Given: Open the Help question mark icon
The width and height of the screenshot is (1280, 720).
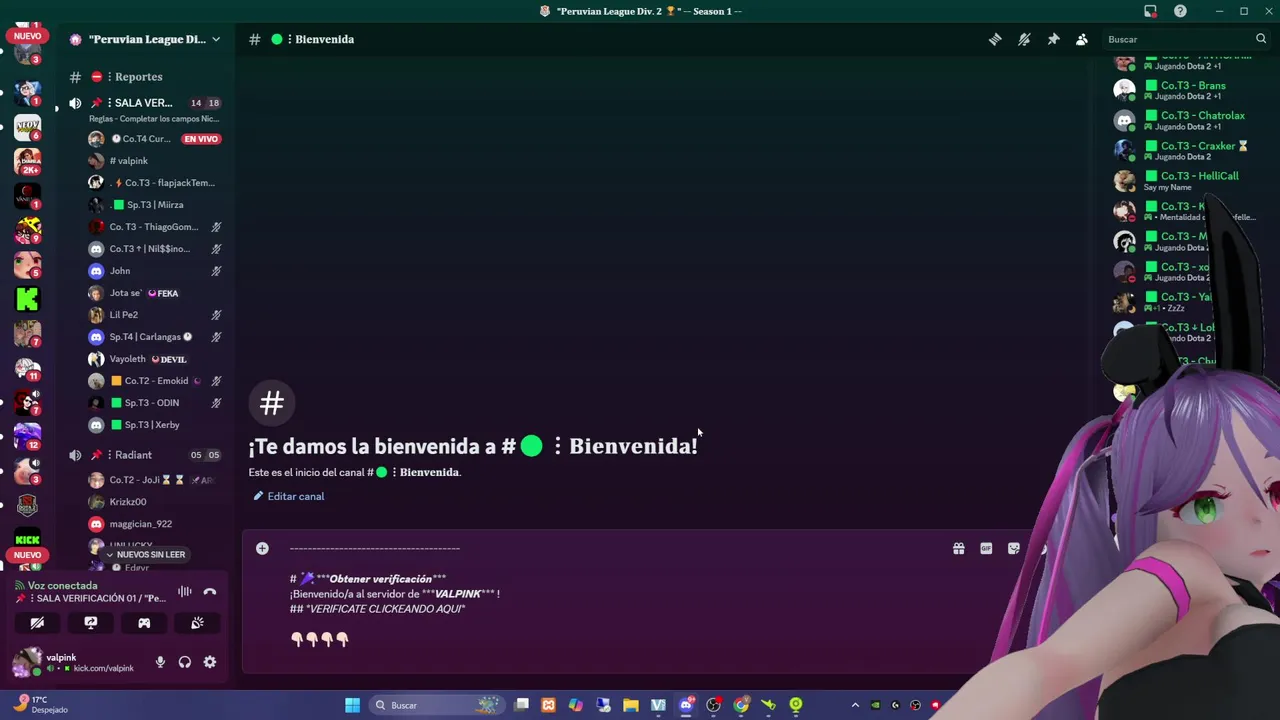Looking at the screenshot, I should click(1181, 11).
